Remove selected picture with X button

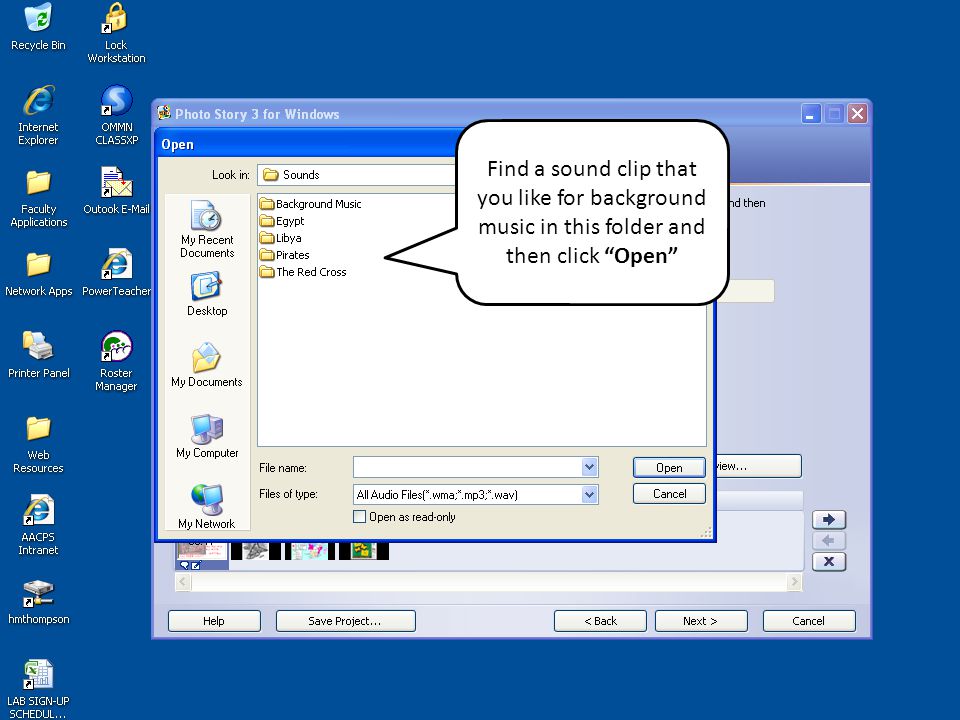click(x=829, y=561)
